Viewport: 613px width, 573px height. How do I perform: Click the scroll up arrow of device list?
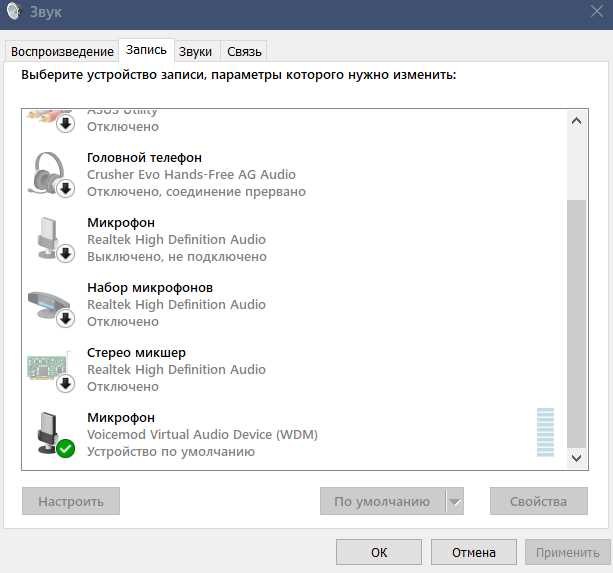576,121
